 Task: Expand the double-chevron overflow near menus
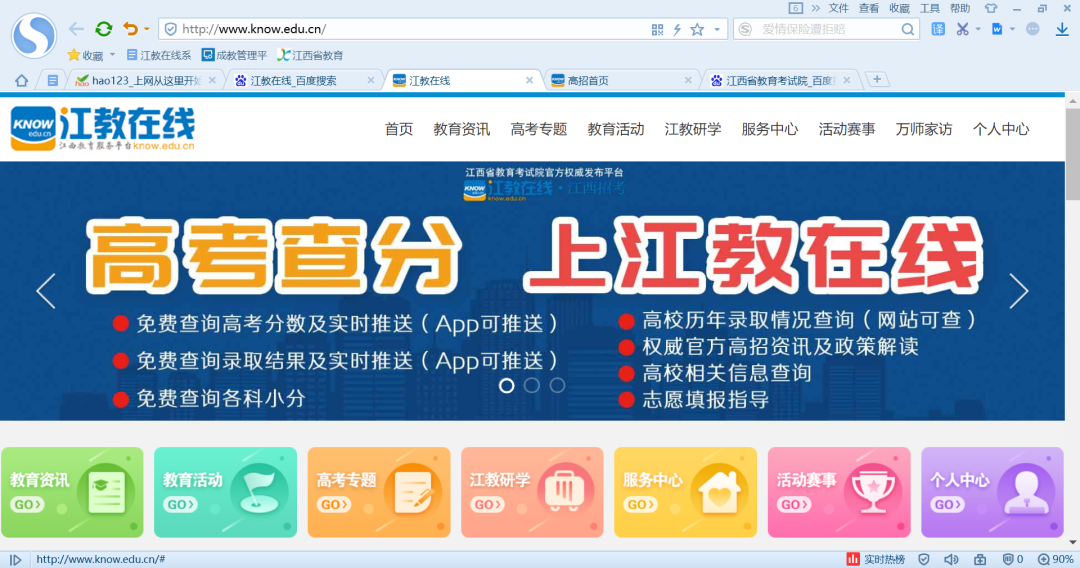click(x=816, y=8)
